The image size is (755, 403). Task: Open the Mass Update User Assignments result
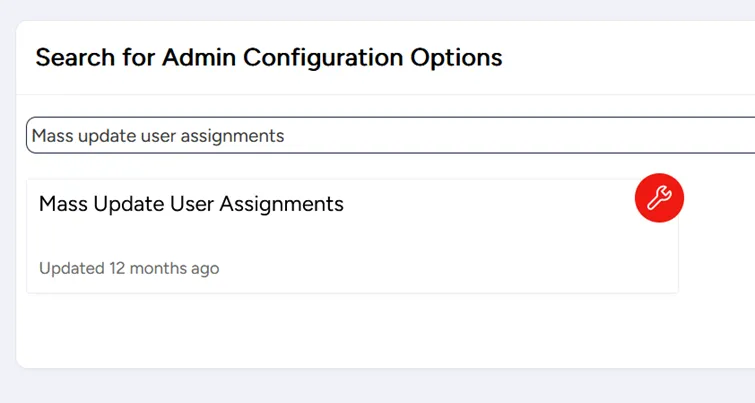(x=191, y=204)
